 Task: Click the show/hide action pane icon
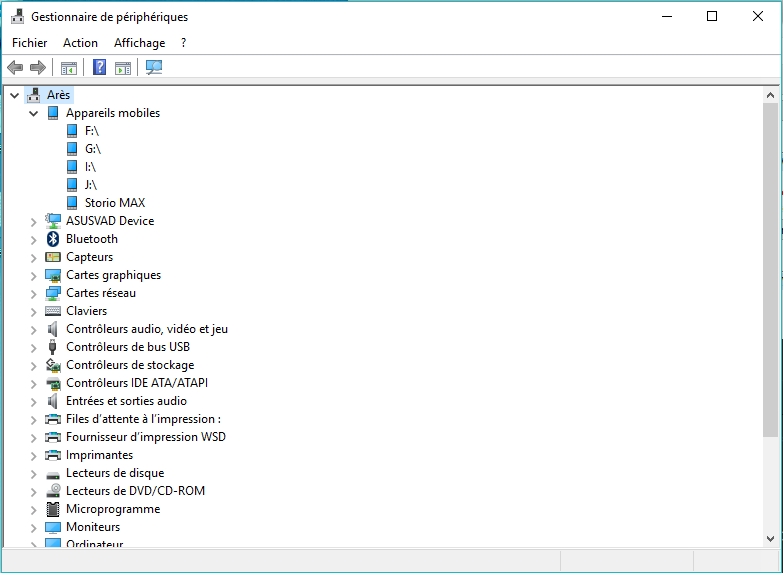(123, 68)
